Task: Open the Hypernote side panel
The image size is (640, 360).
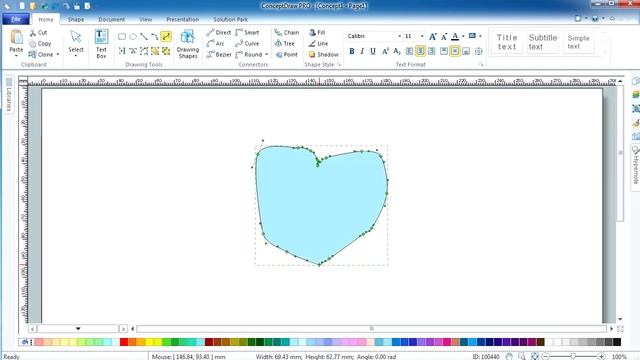Action: click(635, 167)
